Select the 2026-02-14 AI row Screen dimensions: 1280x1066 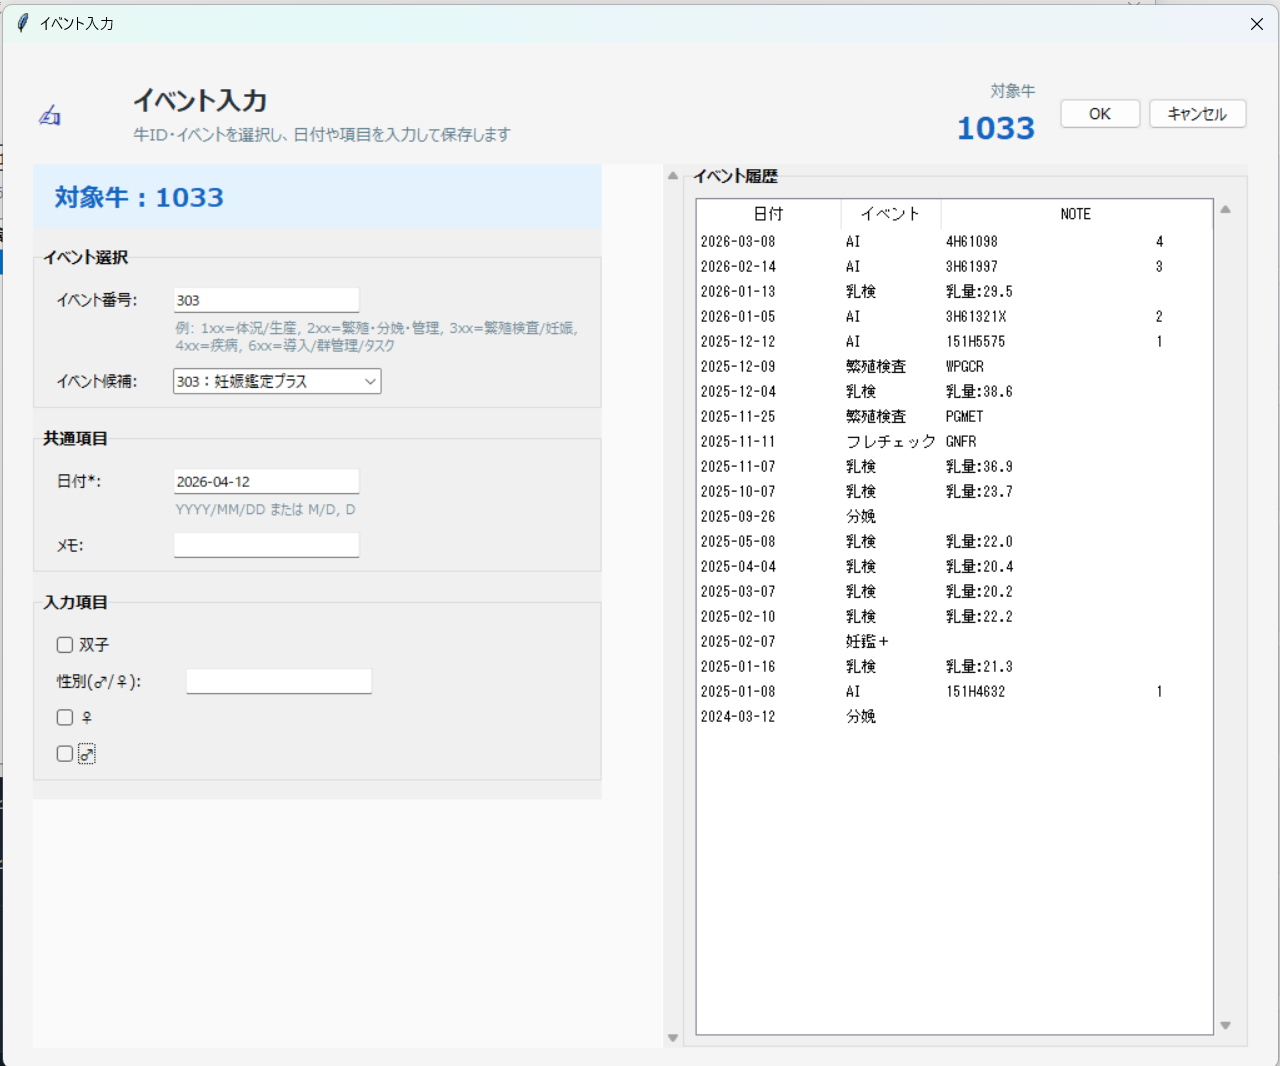tap(954, 267)
